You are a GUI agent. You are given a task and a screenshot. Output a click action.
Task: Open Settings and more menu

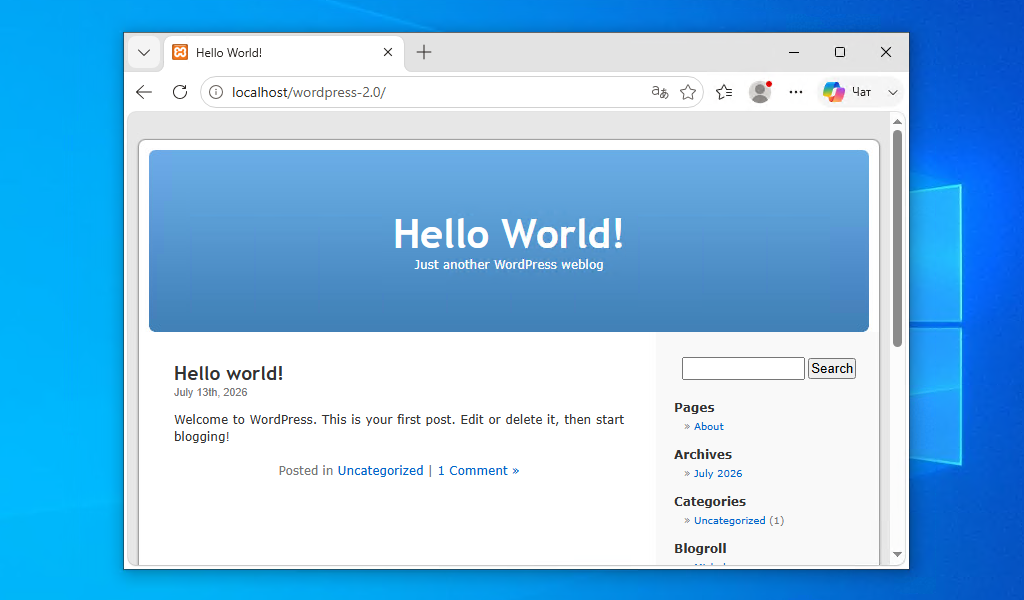pyautogui.click(x=795, y=92)
